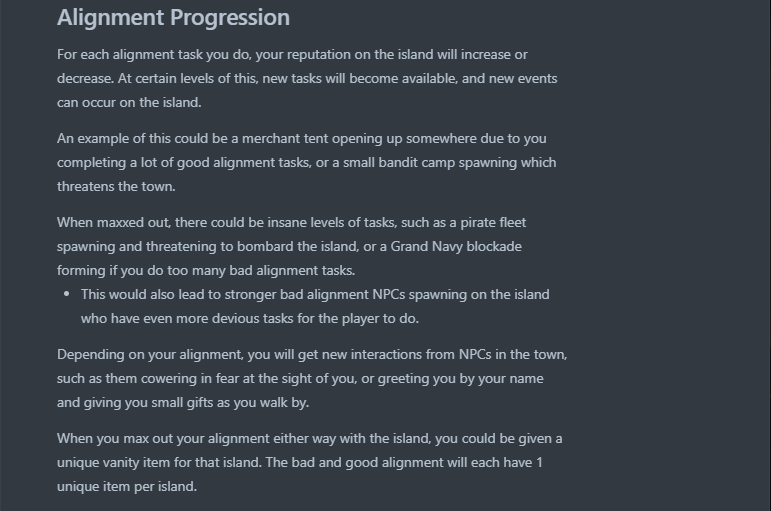Click the paragraph starting 'Depending on your alignment'

pos(312,378)
